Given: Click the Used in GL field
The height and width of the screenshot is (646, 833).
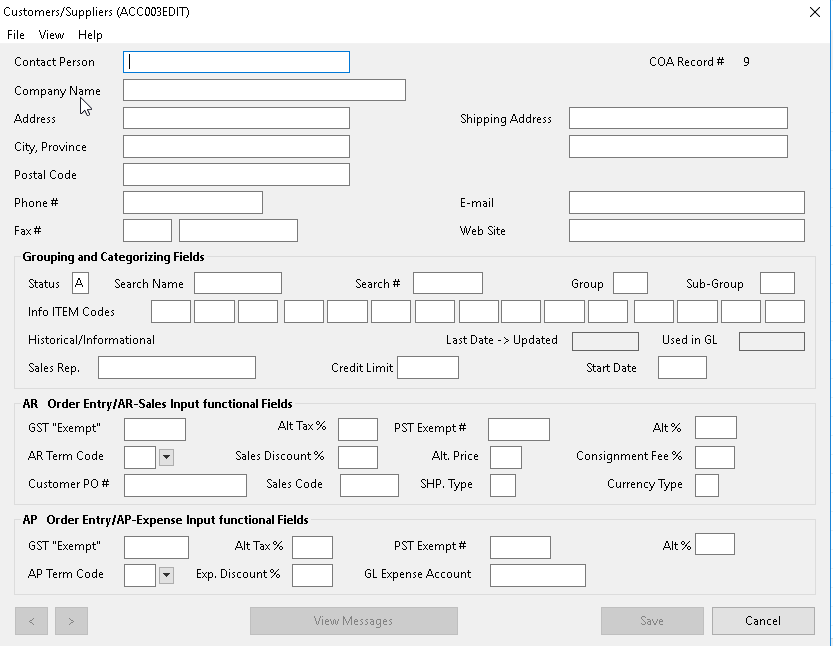Looking at the screenshot, I should [772, 342].
